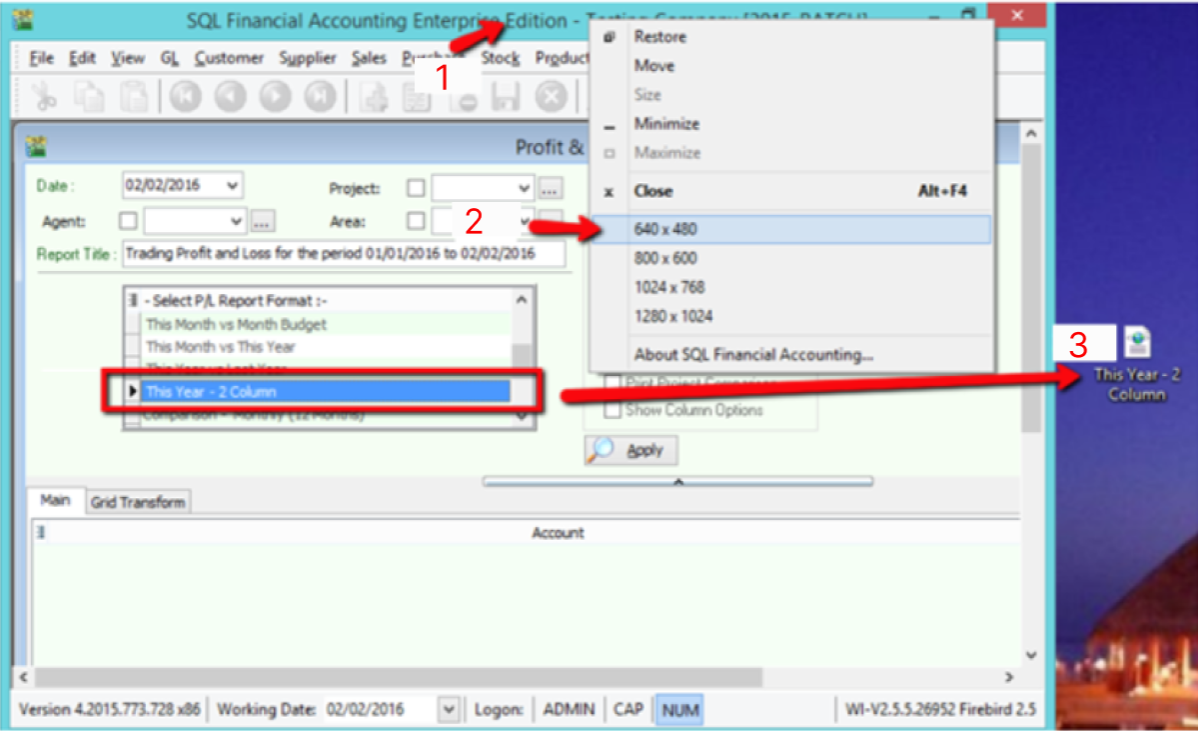Enable the Agent filter checkbox
The width and height of the screenshot is (1198, 731).
coord(128,221)
